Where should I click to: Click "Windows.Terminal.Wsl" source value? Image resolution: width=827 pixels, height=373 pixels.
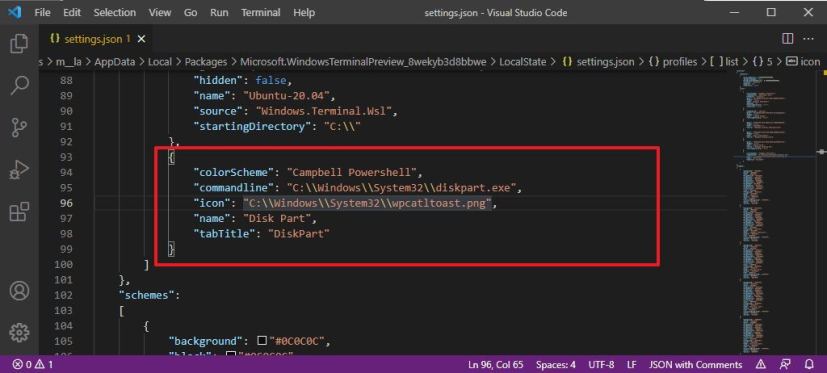(x=323, y=111)
